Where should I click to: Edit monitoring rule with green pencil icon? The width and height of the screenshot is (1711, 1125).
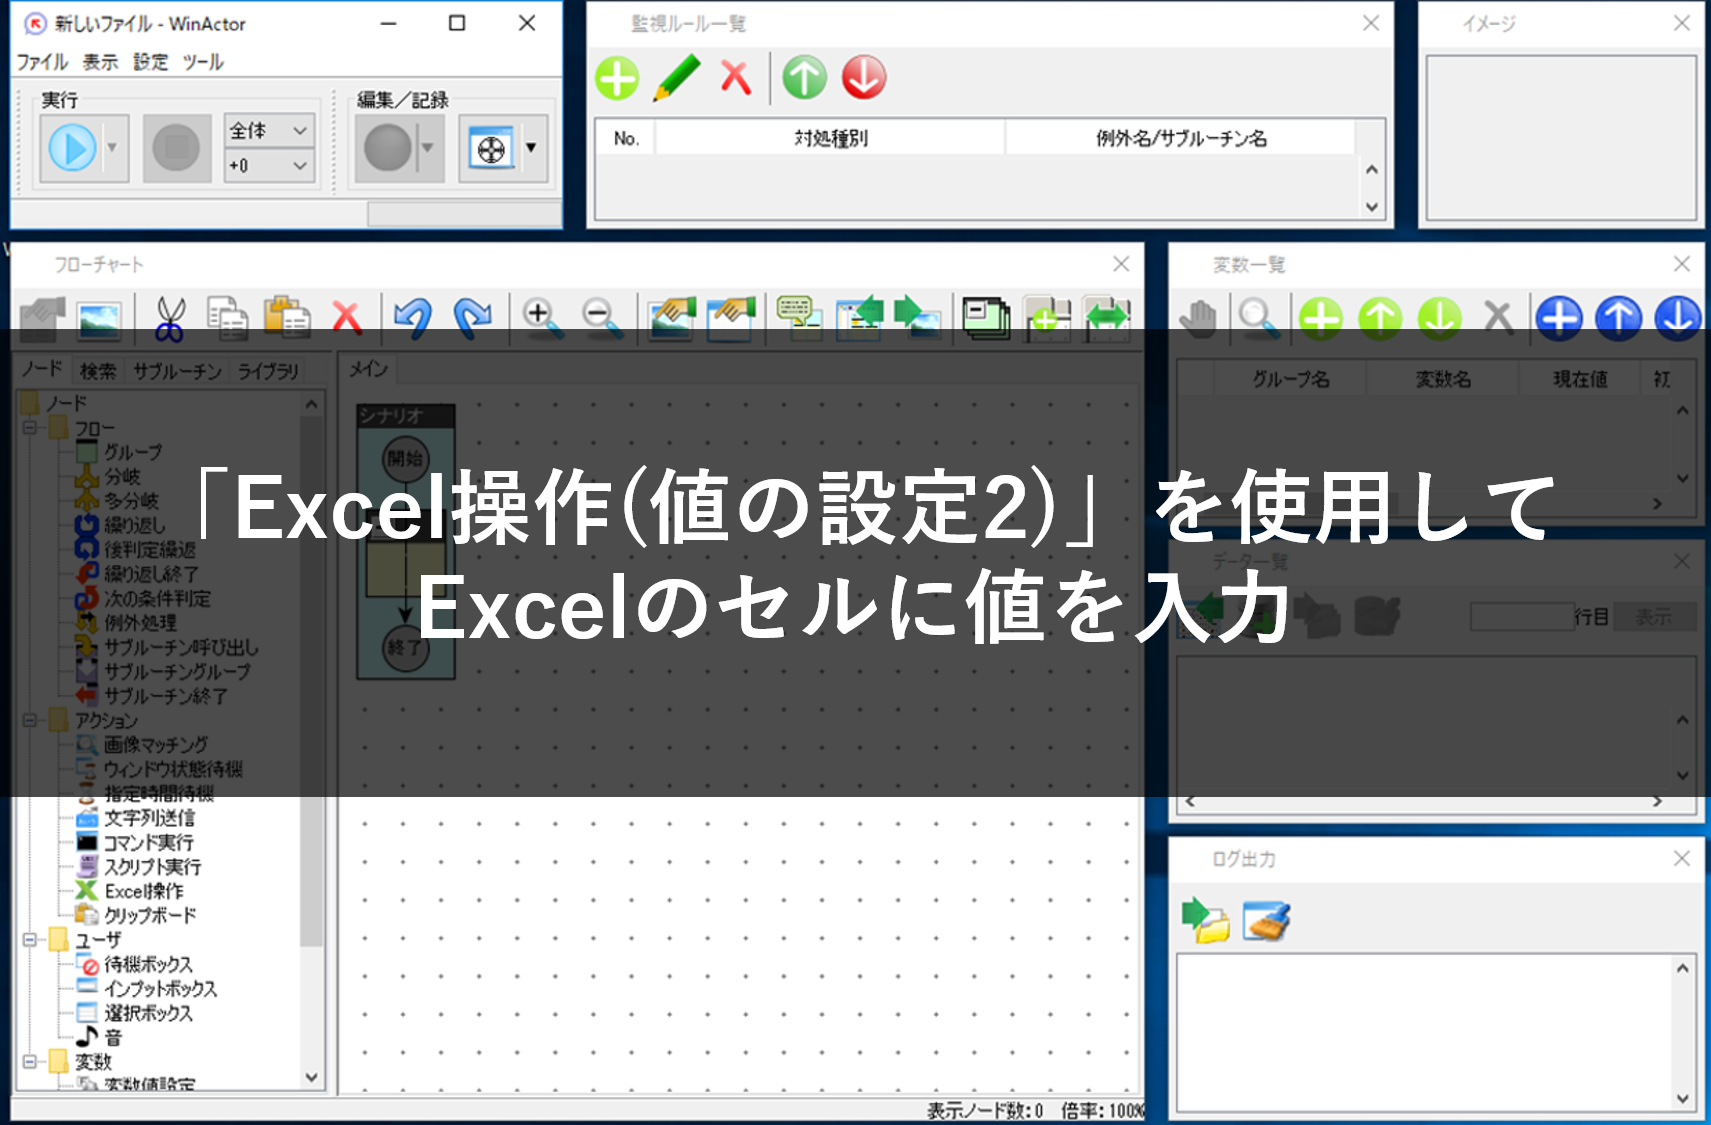point(677,78)
